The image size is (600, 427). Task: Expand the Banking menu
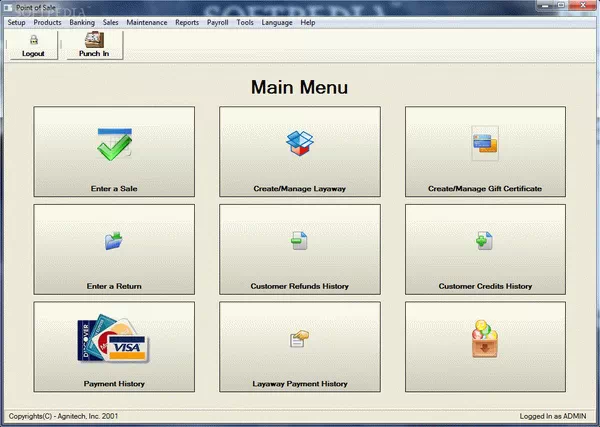tap(82, 22)
